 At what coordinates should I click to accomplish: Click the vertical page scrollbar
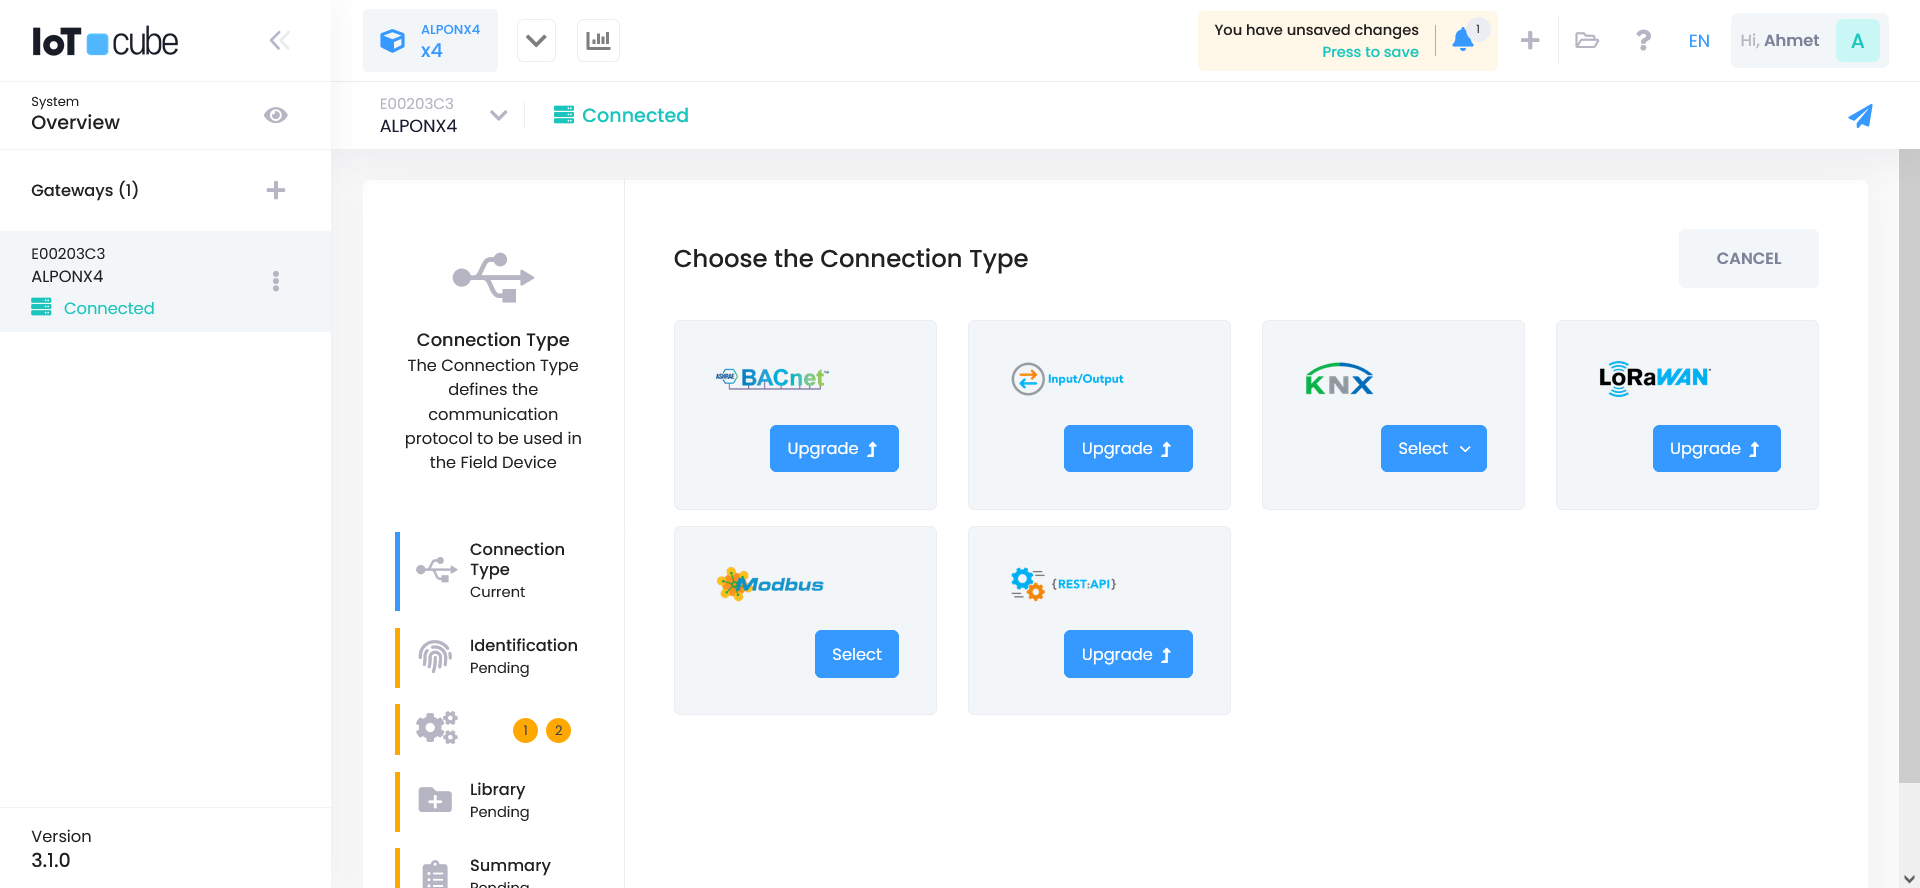pyautogui.click(x=1909, y=466)
